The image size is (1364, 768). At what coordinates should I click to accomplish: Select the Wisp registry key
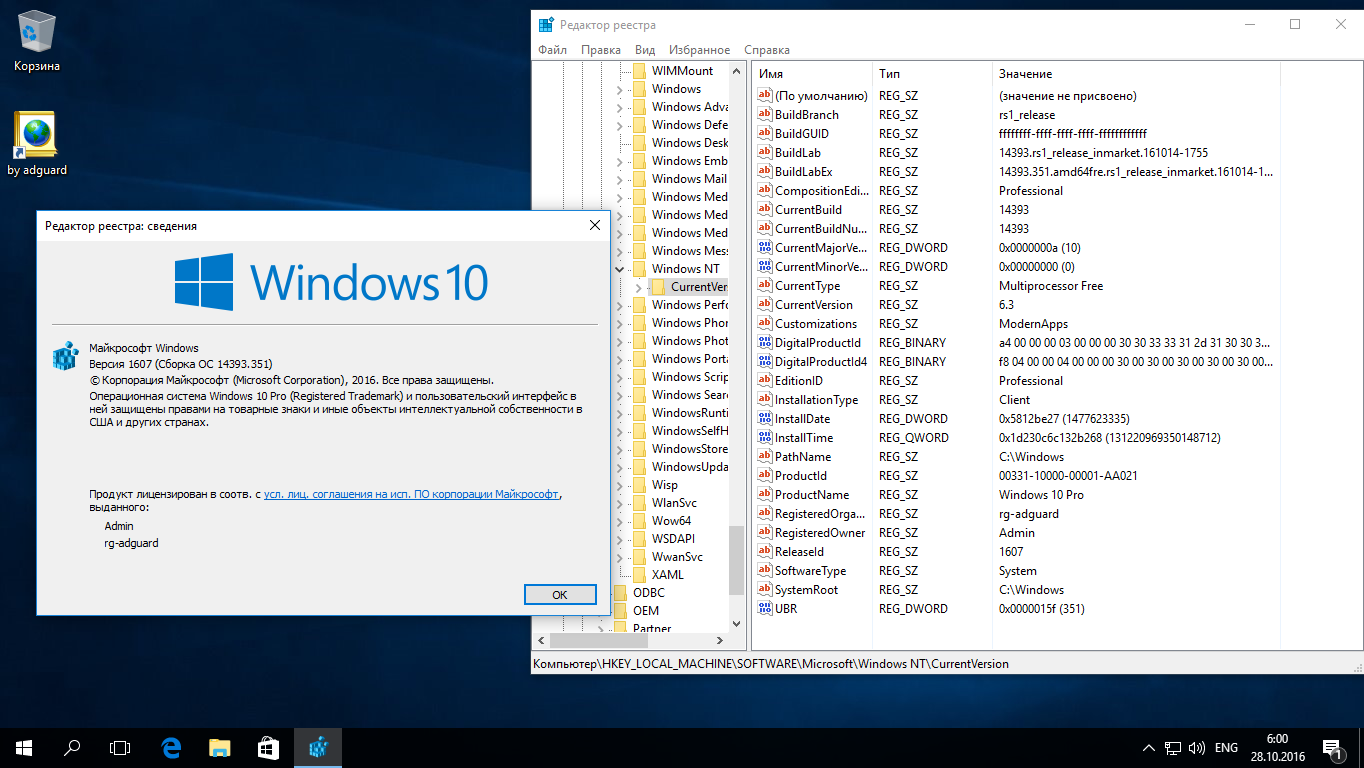coord(664,485)
